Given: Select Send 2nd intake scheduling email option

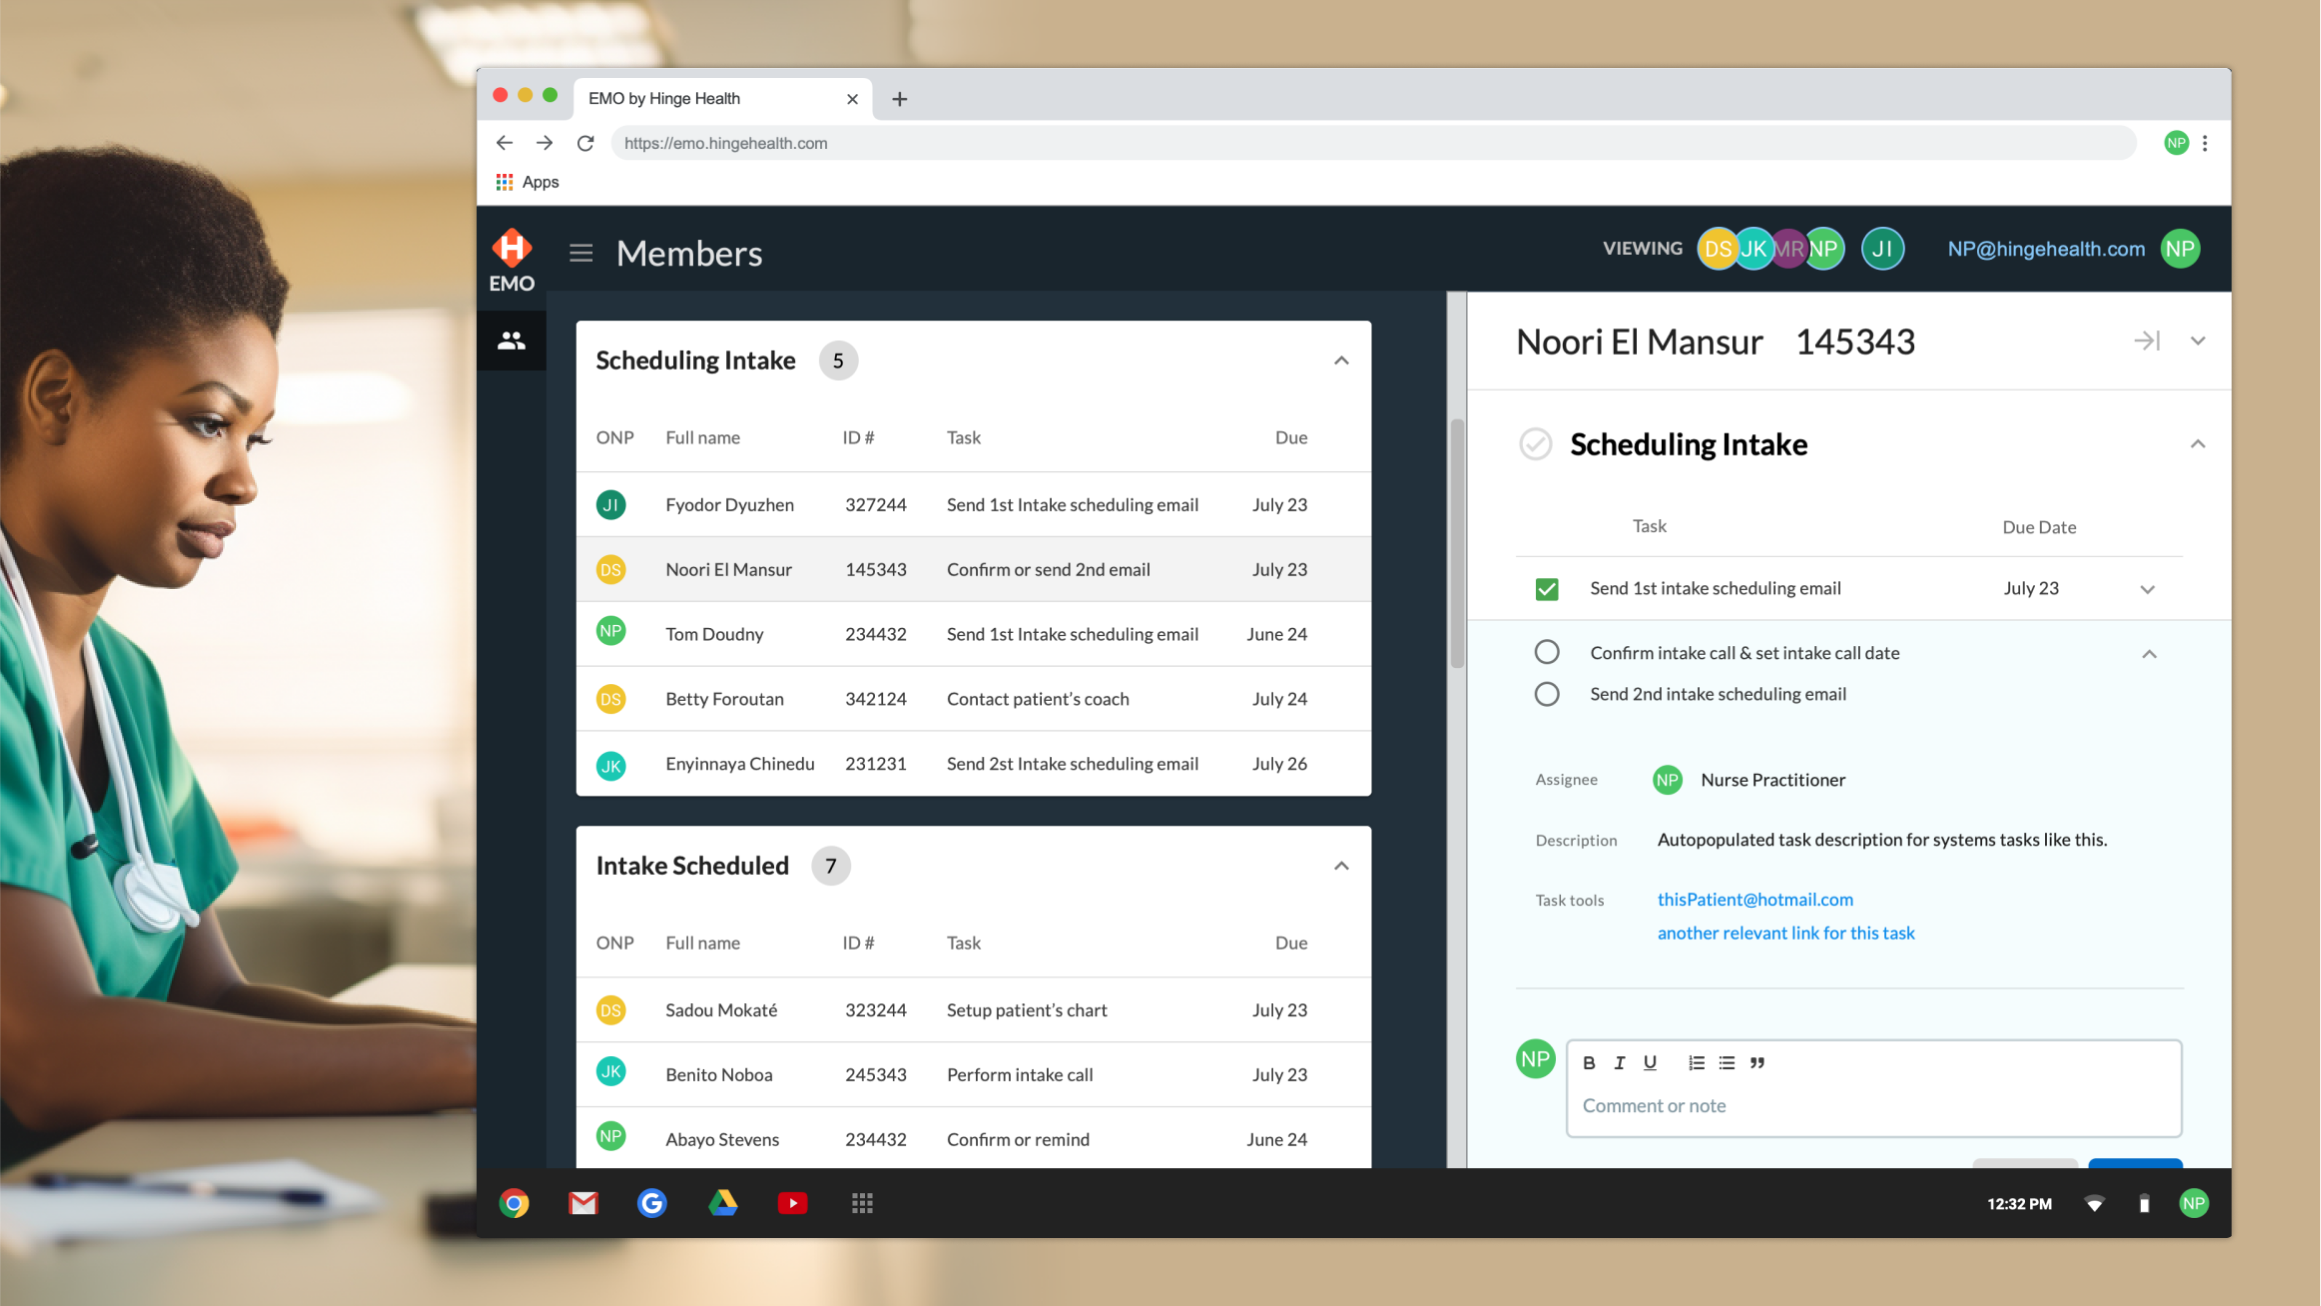Looking at the screenshot, I should point(1547,694).
